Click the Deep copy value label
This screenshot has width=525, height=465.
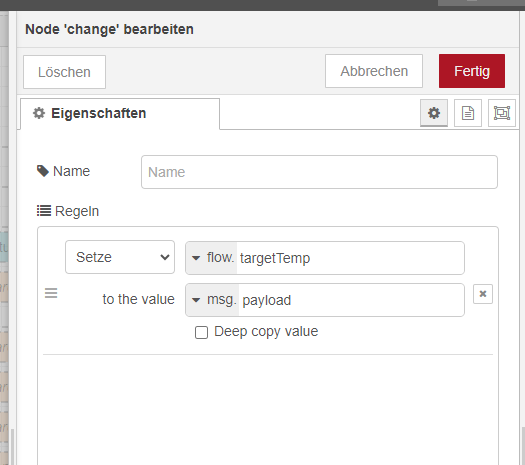tap(266, 331)
